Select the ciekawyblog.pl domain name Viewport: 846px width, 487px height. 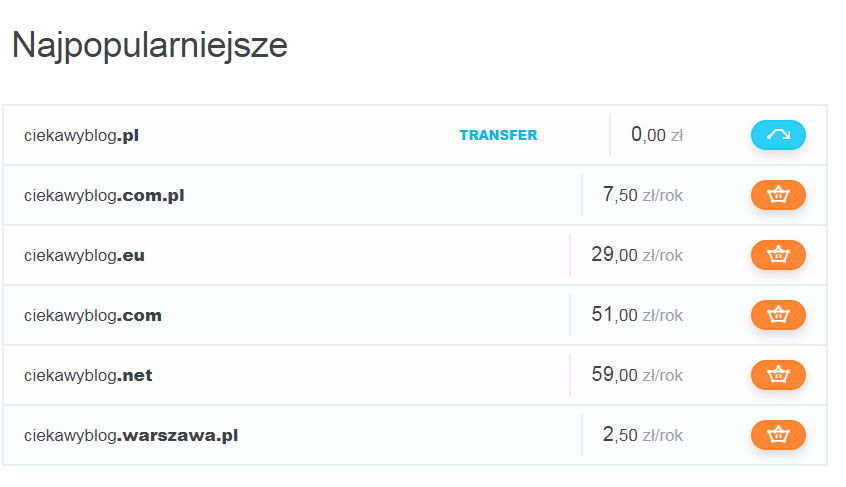click(x=81, y=135)
